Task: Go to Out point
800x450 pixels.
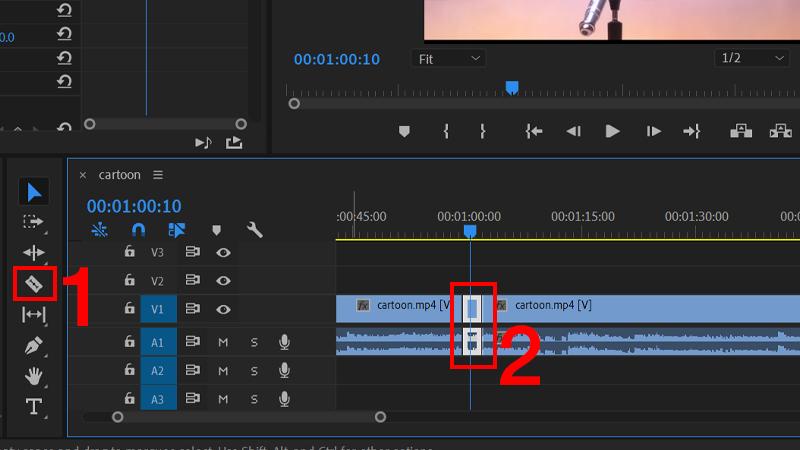Action: pyautogui.click(x=692, y=132)
